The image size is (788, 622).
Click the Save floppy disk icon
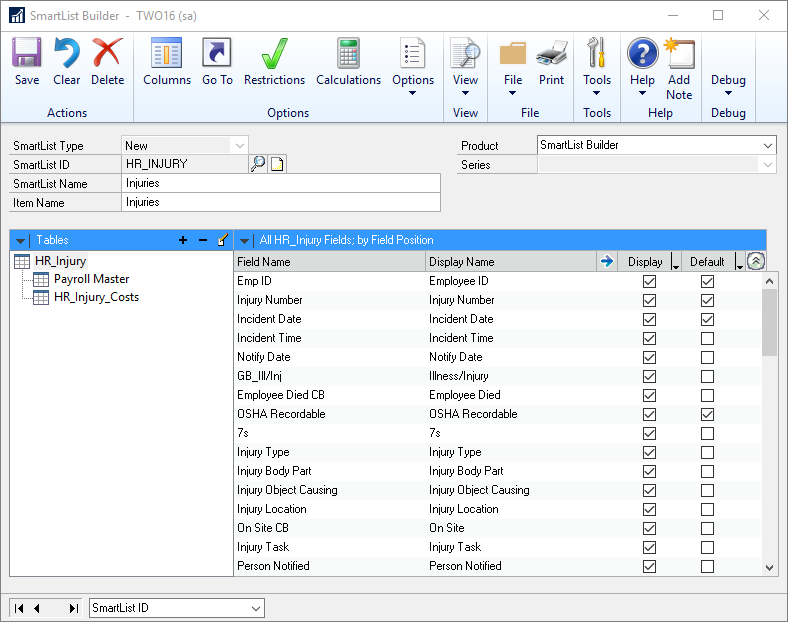pos(27,53)
